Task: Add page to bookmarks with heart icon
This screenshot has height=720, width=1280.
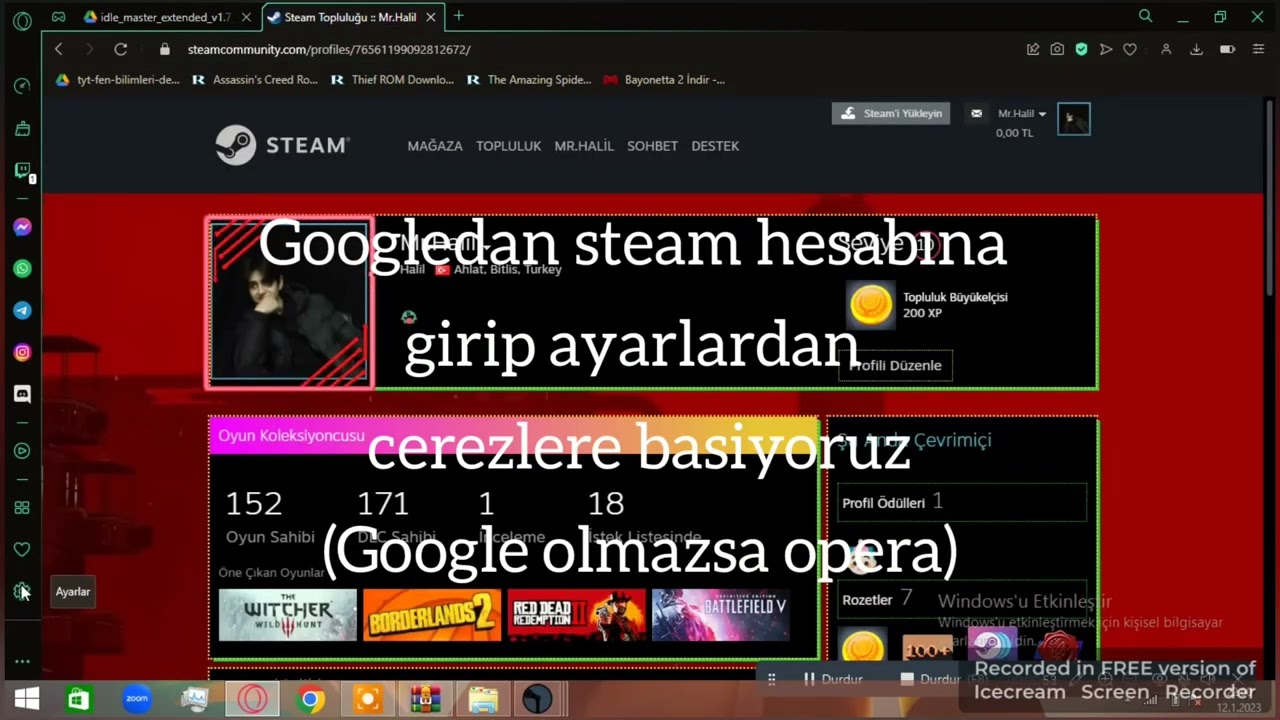Action: 1130,49
